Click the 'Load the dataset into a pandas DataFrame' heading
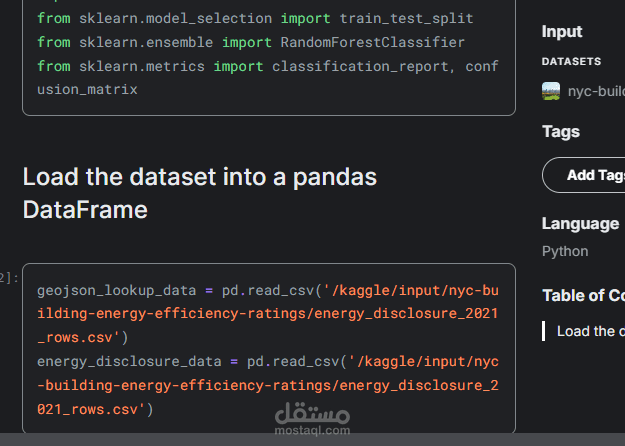Screen dimensions: 625x446 200,193
